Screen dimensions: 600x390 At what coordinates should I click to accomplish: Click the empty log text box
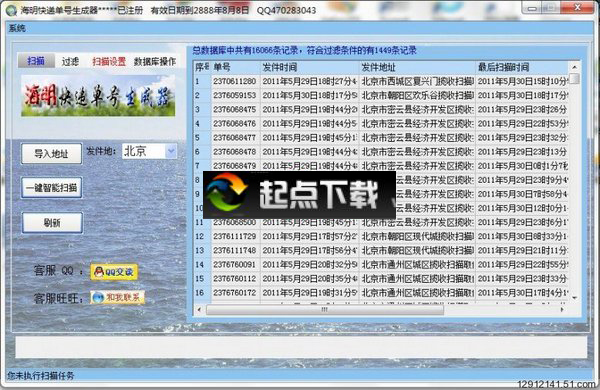(x=301, y=347)
